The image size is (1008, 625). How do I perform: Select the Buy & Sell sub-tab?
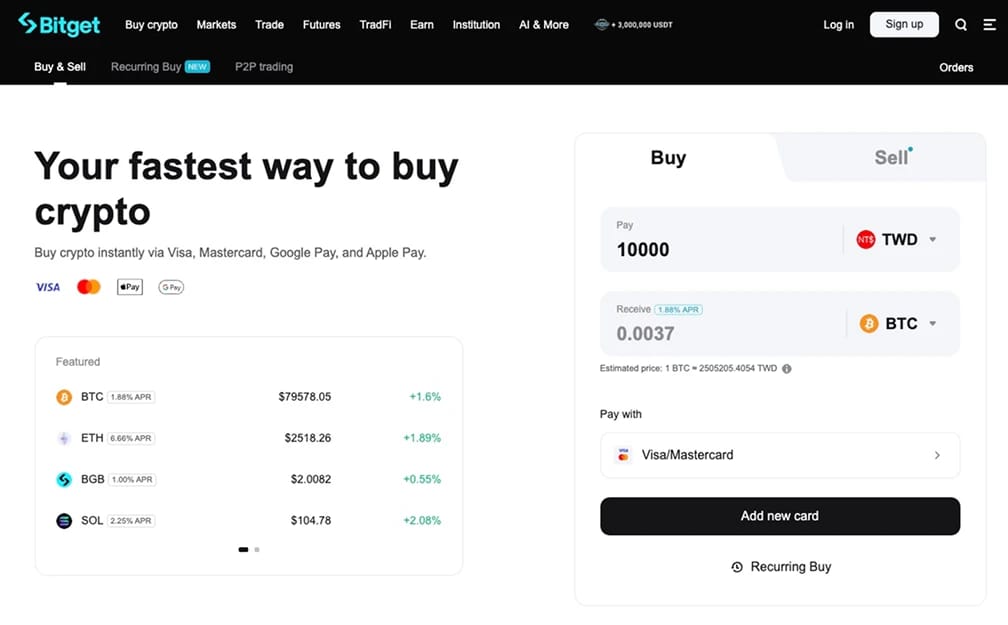click(60, 67)
